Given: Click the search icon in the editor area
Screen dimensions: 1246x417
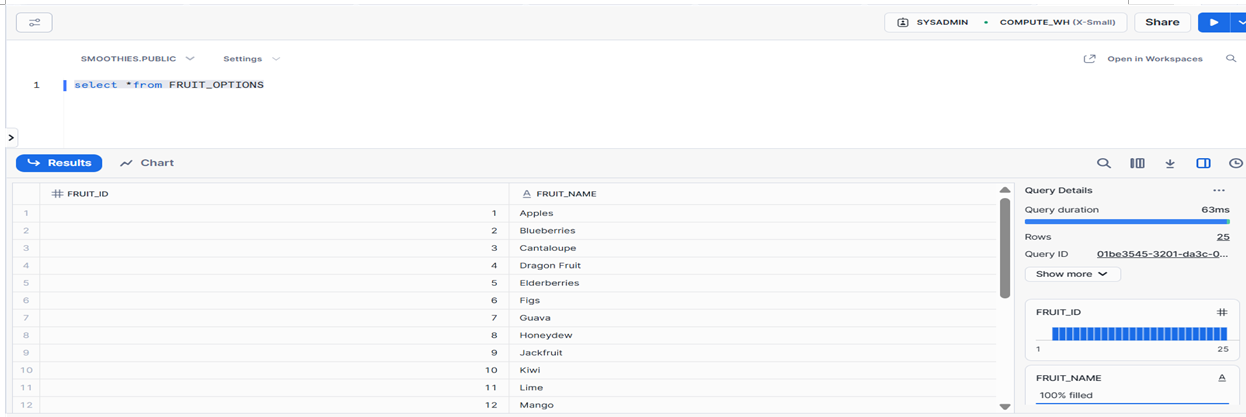Looking at the screenshot, I should 1231,59.
